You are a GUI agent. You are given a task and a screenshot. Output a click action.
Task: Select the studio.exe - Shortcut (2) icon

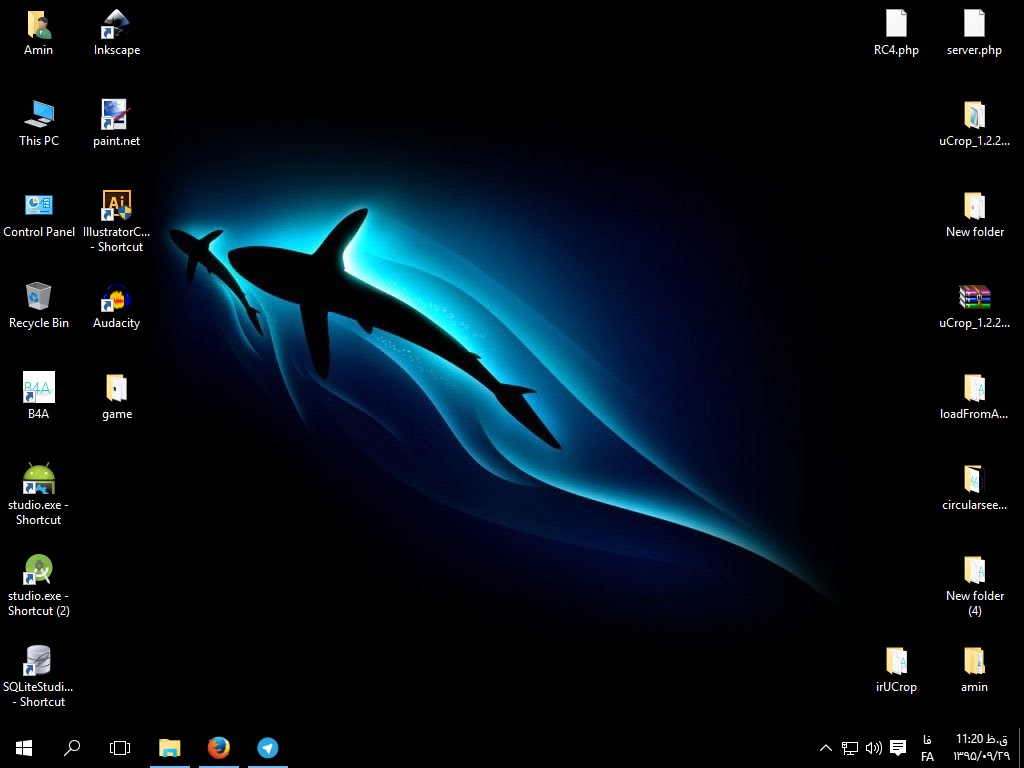38,571
